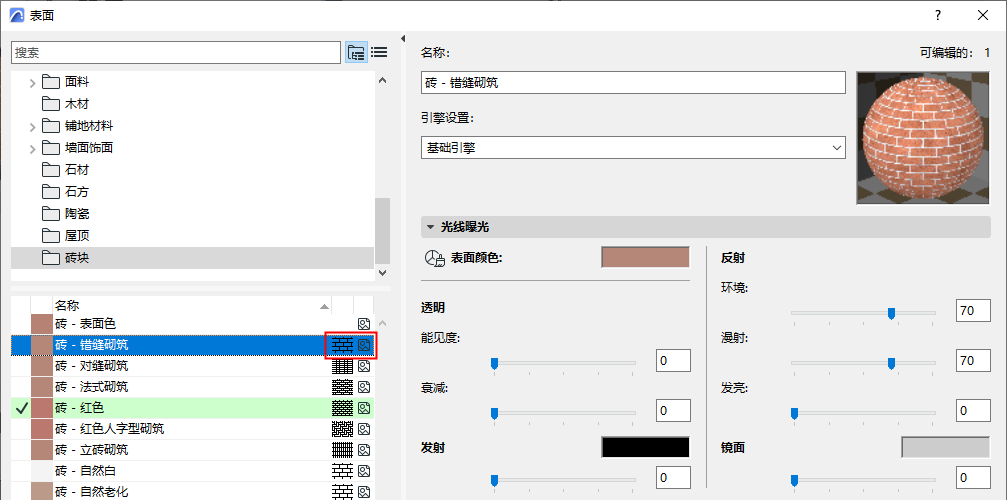
Task: Click texture icon of 砖 - 红色
Action: coord(364,408)
